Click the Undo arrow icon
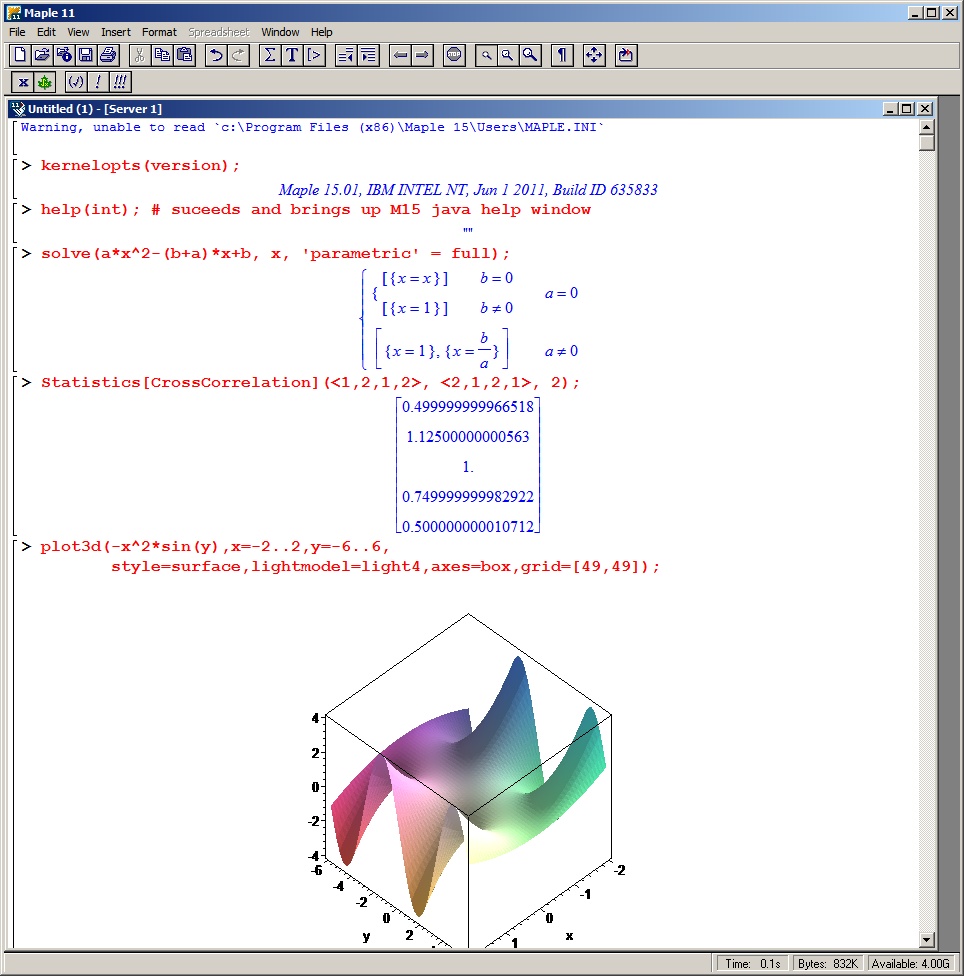 (x=215, y=55)
